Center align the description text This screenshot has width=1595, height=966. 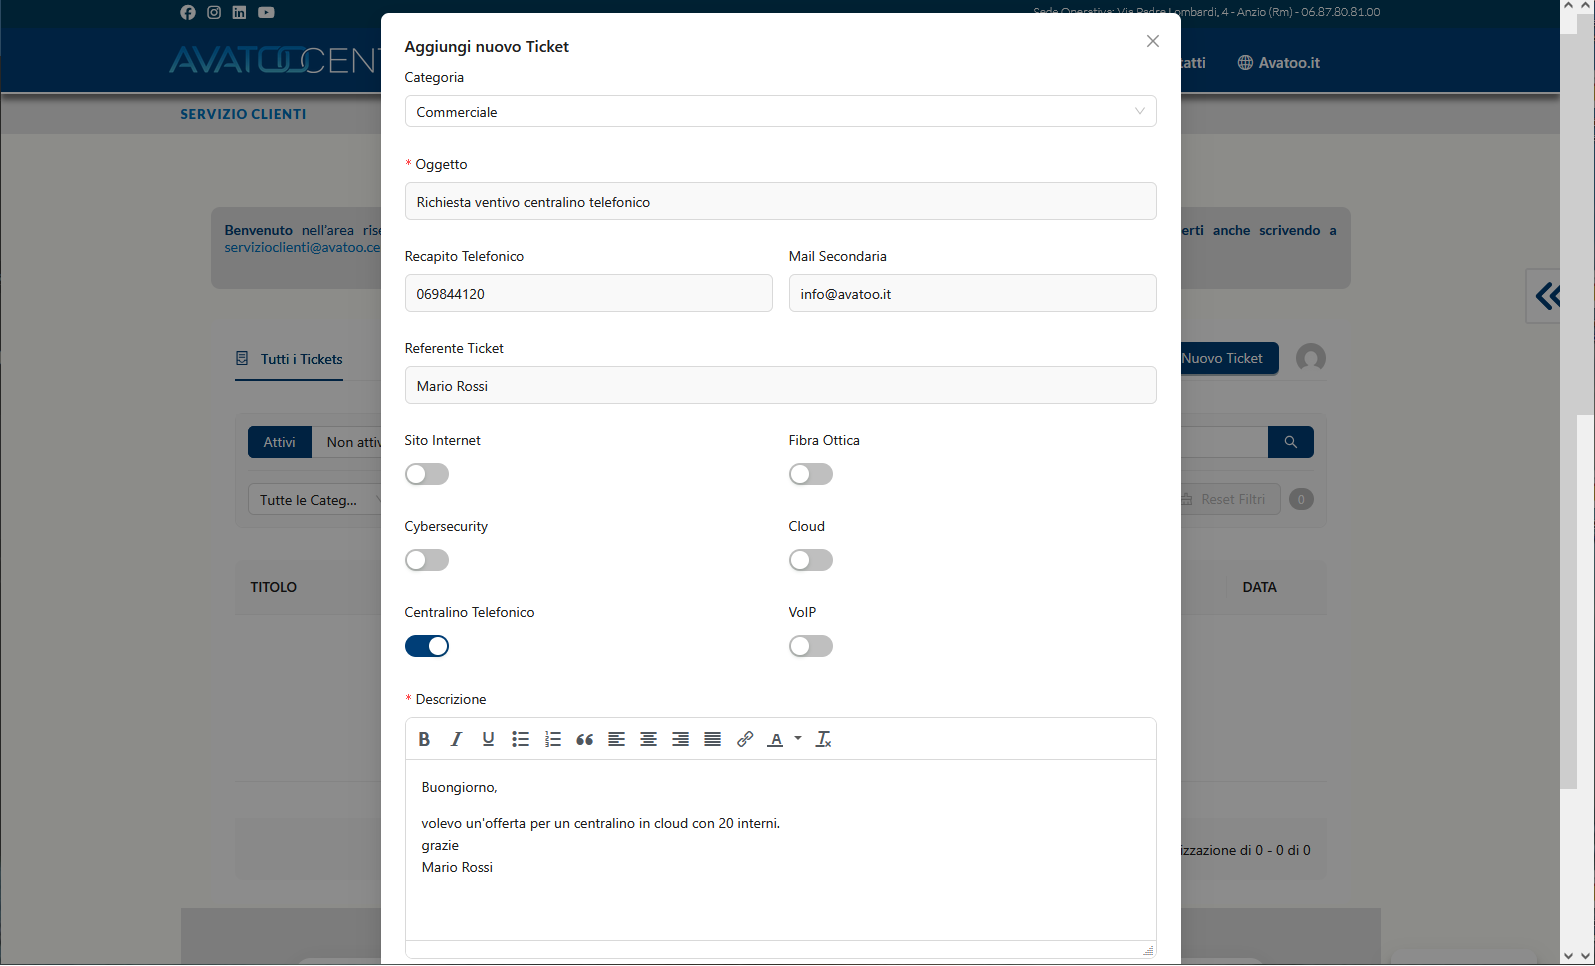point(648,739)
